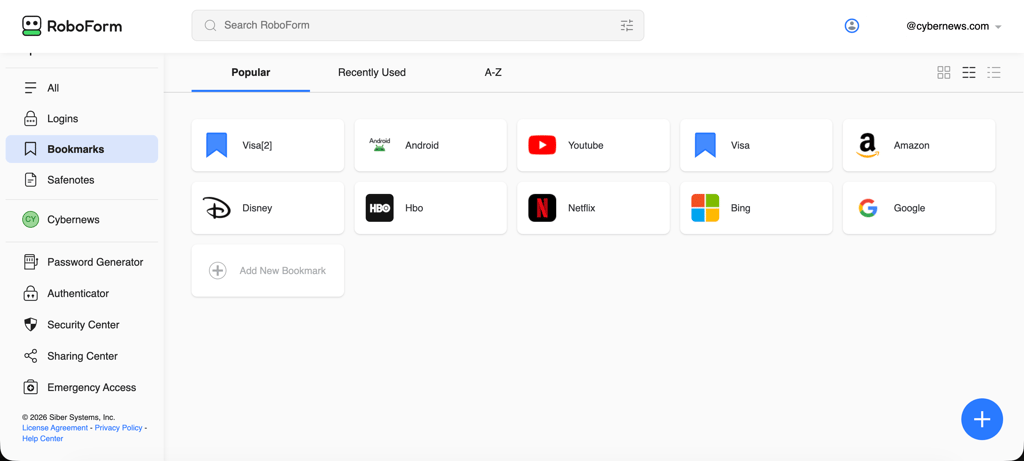Click the Sharing Center label text
This screenshot has height=461, width=1024.
(82, 356)
